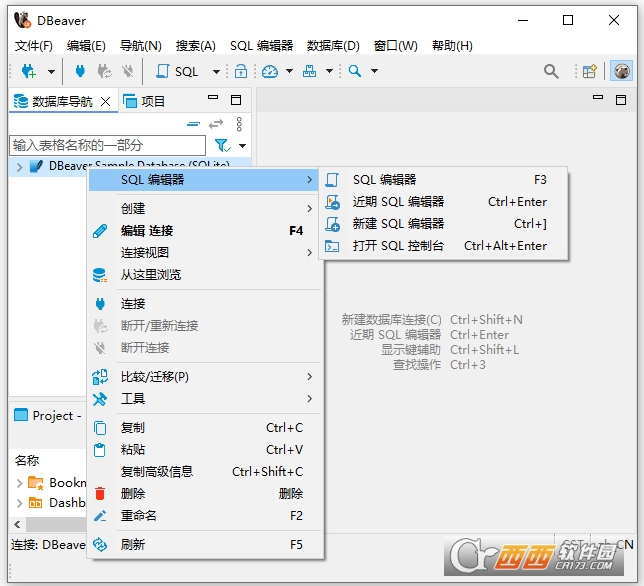Switch to the 项目 tab
This screenshot has height=586, width=644.
click(x=144, y=101)
